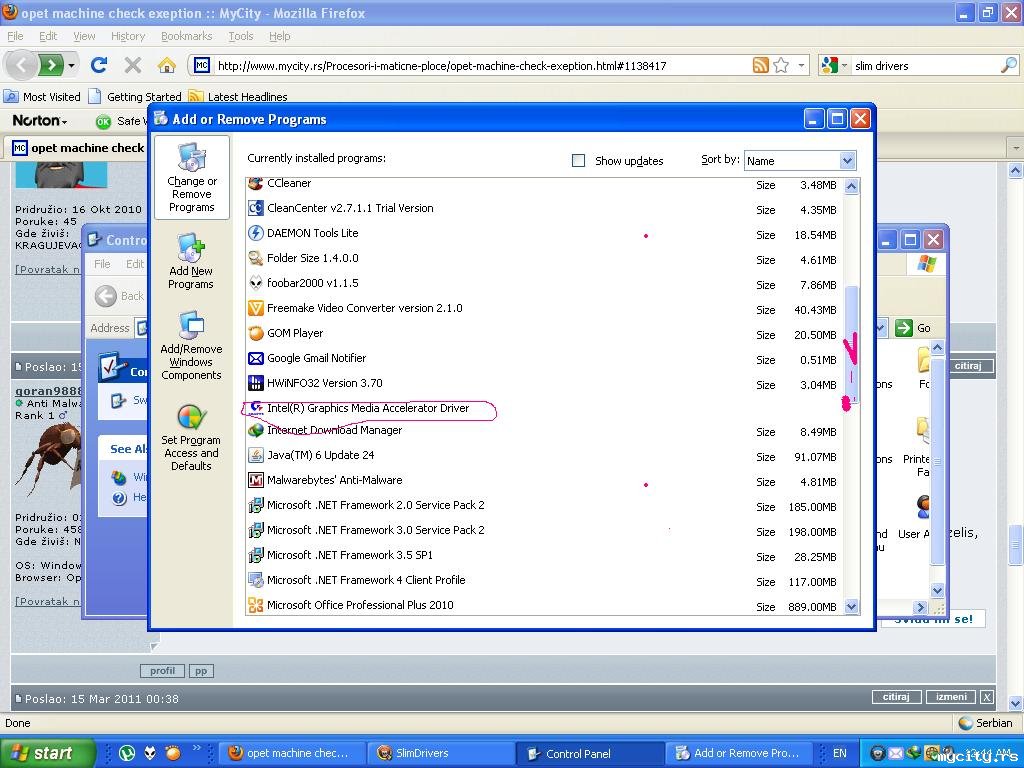Click the programs list scroll down arrow
The width and height of the screenshot is (1024, 768).
[851, 607]
